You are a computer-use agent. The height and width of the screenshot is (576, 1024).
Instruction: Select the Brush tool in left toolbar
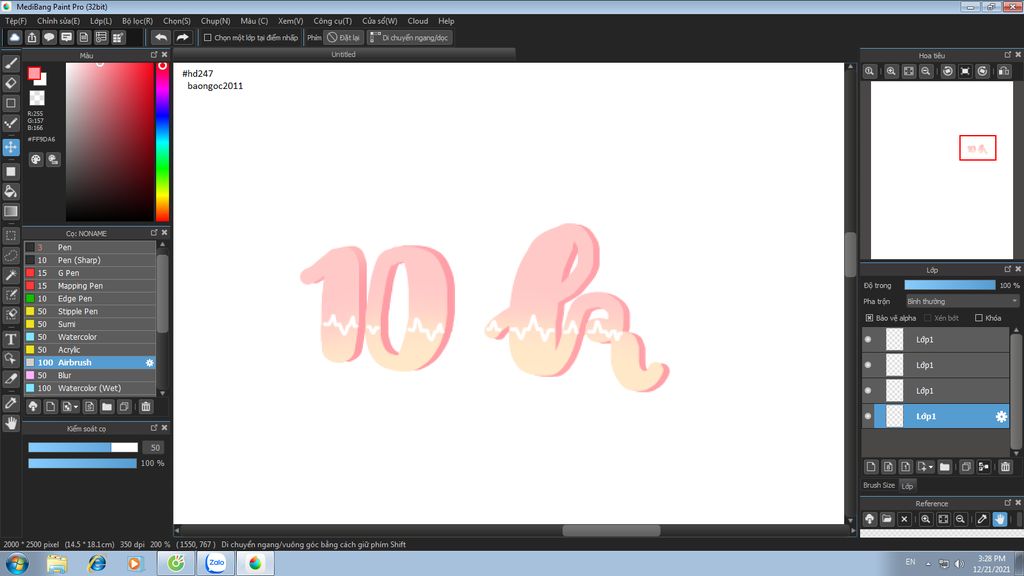(x=10, y=63)
